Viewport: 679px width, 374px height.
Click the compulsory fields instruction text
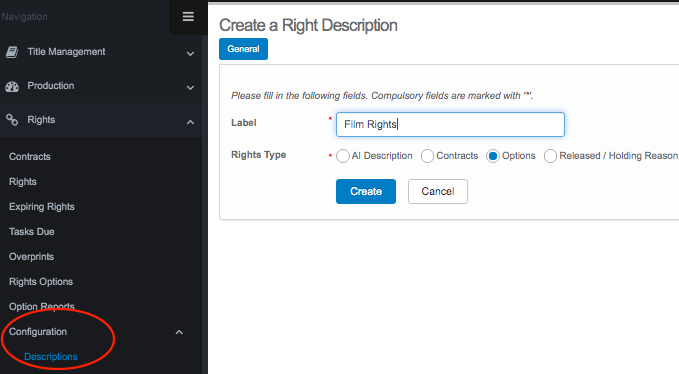point(382,96)
